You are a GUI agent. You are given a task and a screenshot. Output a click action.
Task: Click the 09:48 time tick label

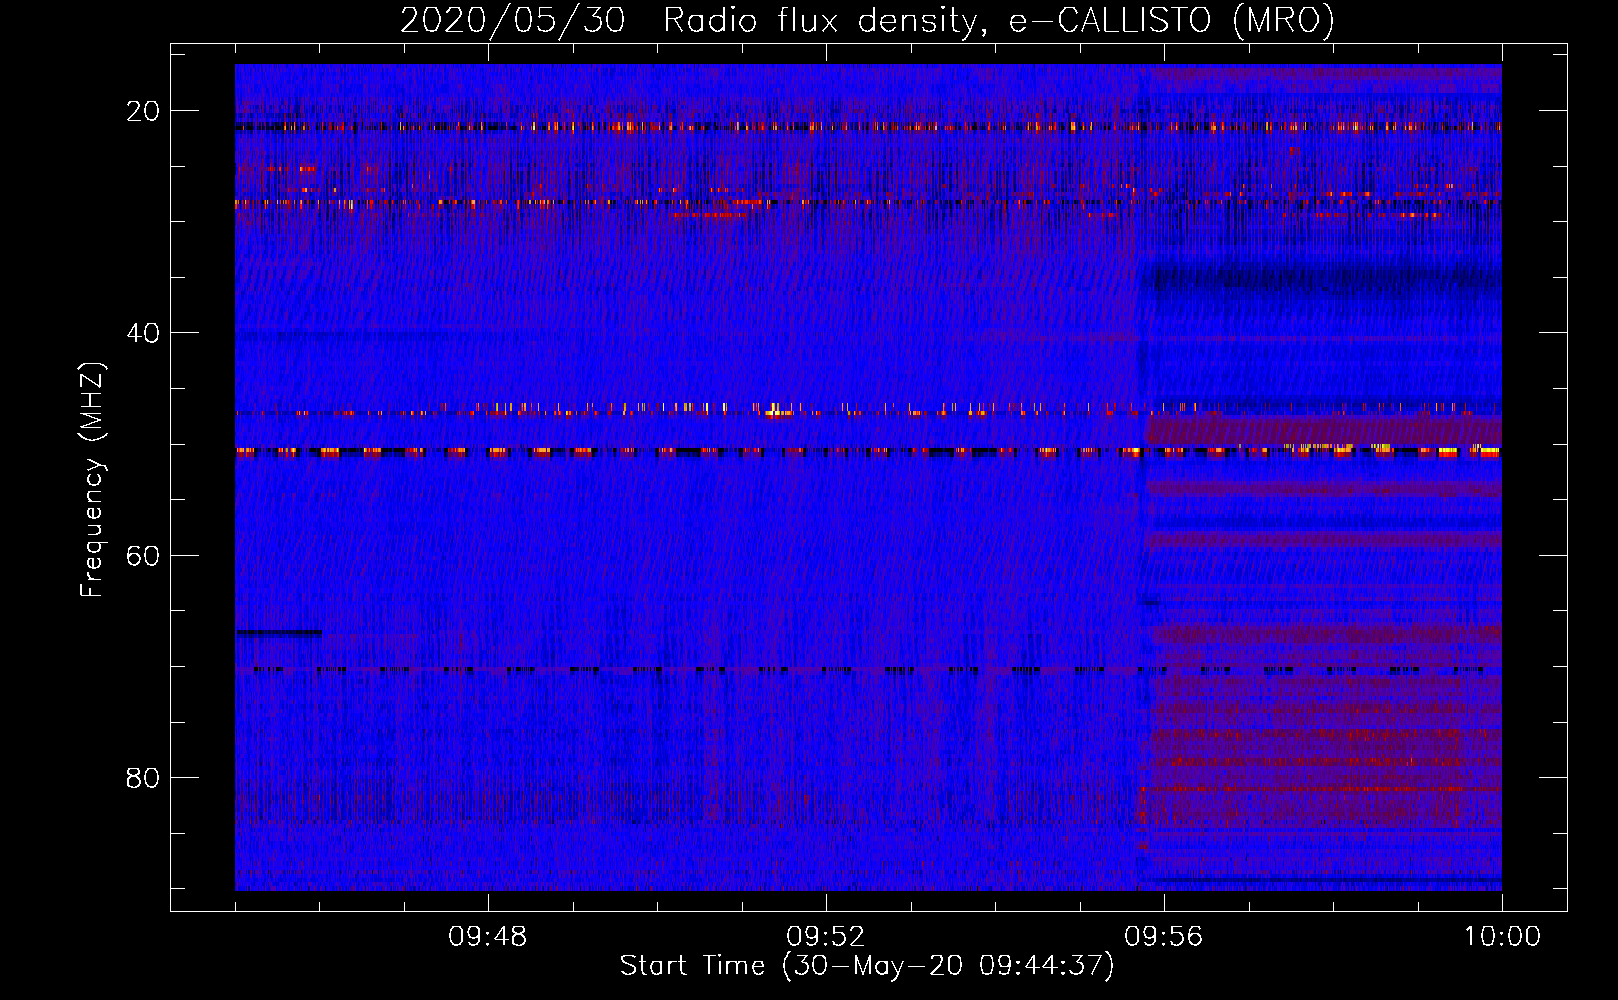pyautogui.click(x=487, y=937)
